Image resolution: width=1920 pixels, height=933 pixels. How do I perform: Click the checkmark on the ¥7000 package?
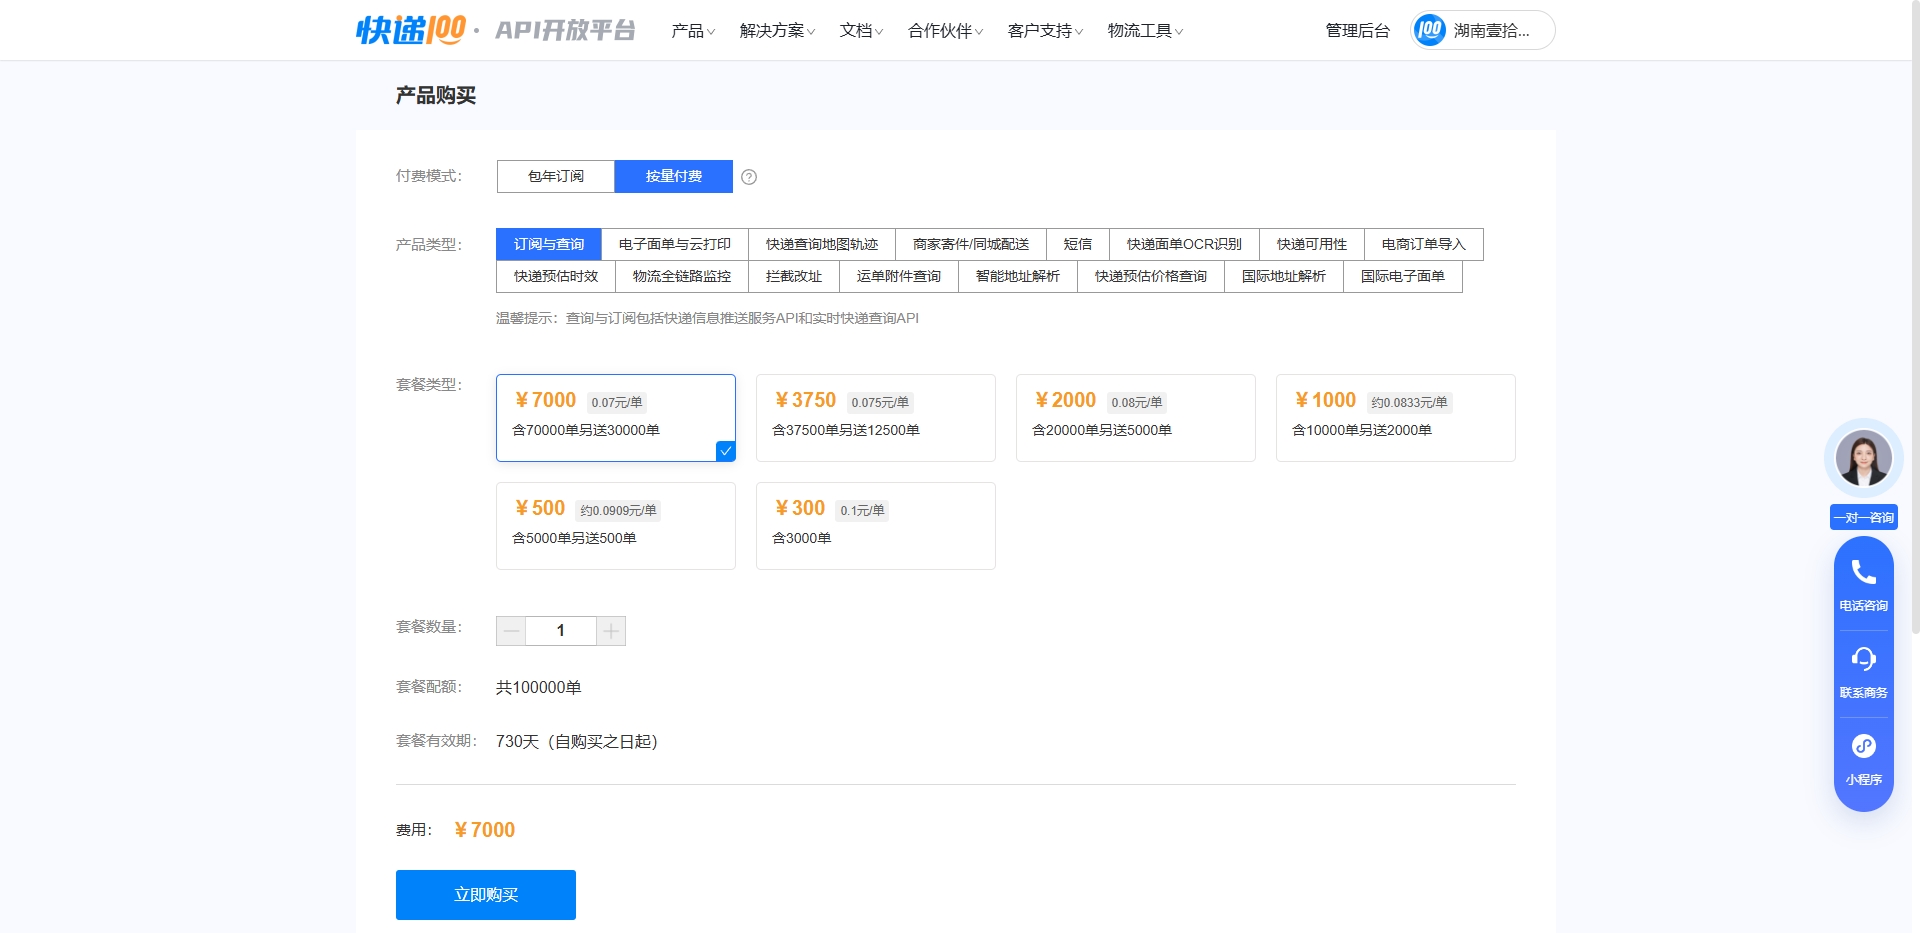click(x=726, y=451)
